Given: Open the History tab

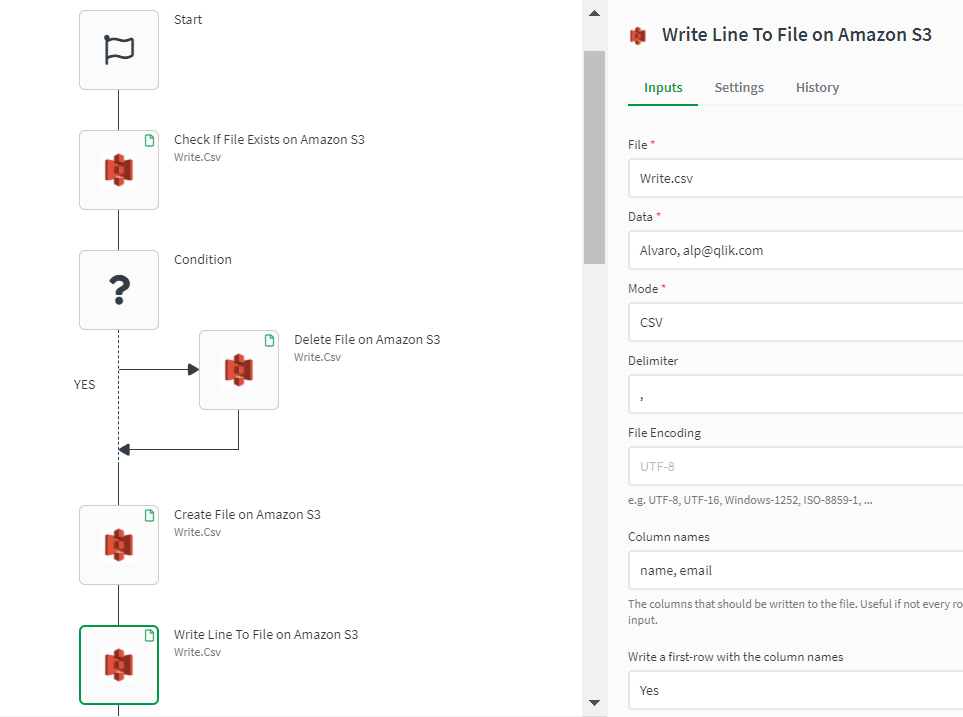Looking at the screenshot, I should click(817, 87).
